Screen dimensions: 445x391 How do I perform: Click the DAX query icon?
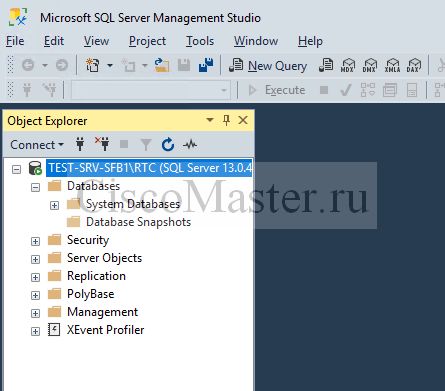point(414,65)
